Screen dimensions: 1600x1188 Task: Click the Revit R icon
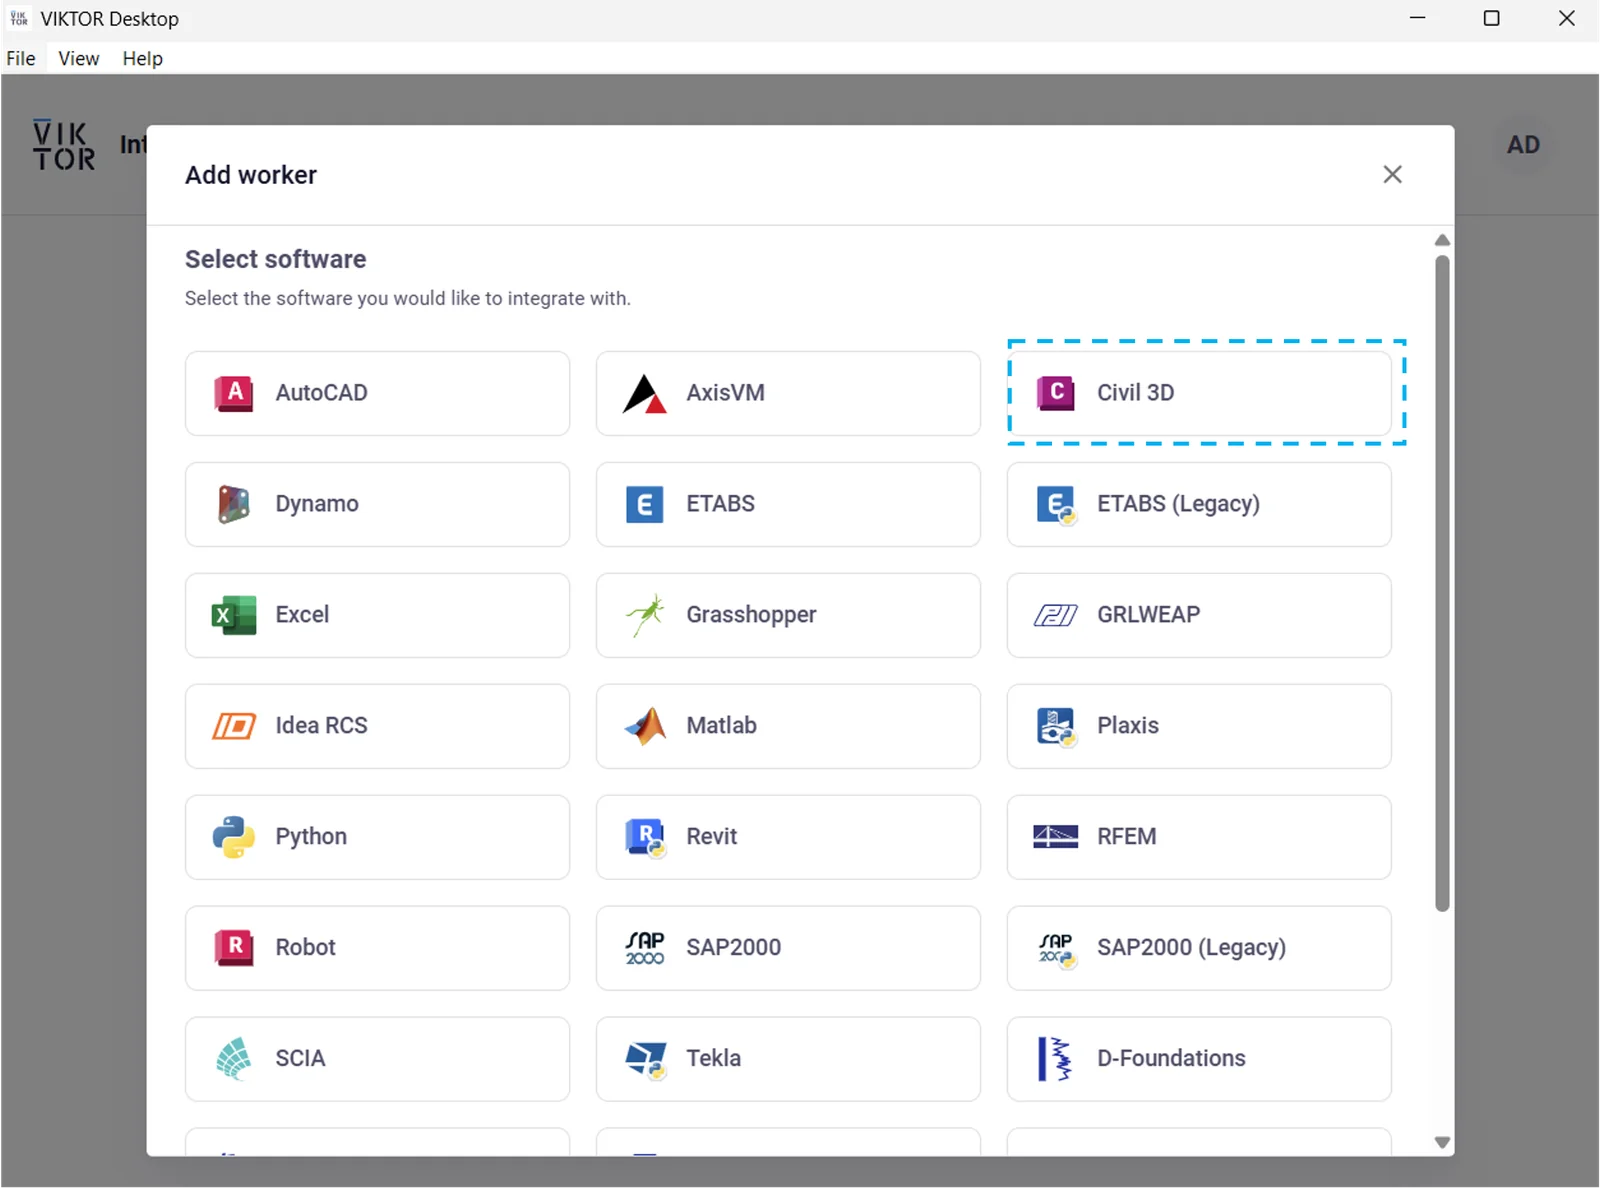pos(646,838)
